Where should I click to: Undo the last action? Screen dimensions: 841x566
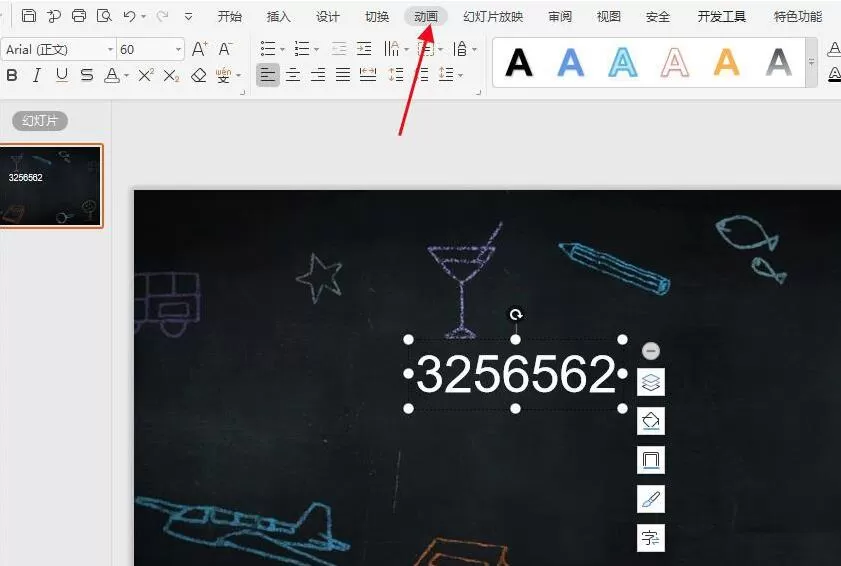tap(129, 16)
